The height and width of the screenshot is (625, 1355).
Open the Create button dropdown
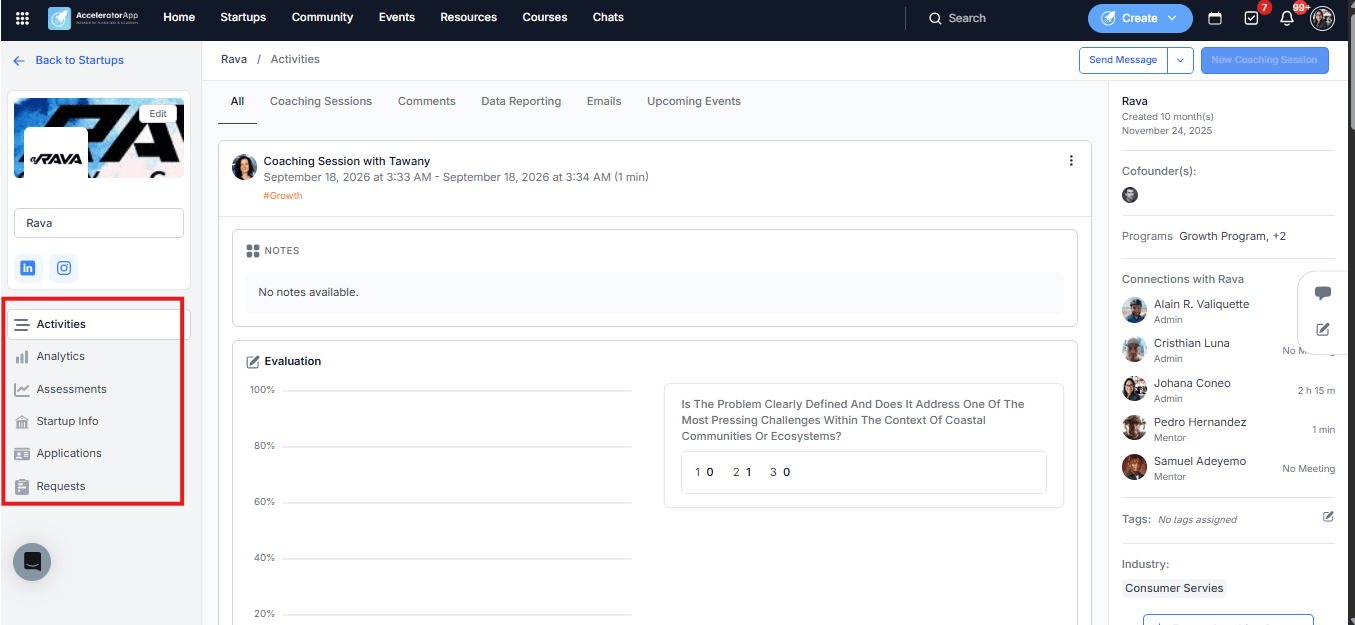[x=1140, y=18]
